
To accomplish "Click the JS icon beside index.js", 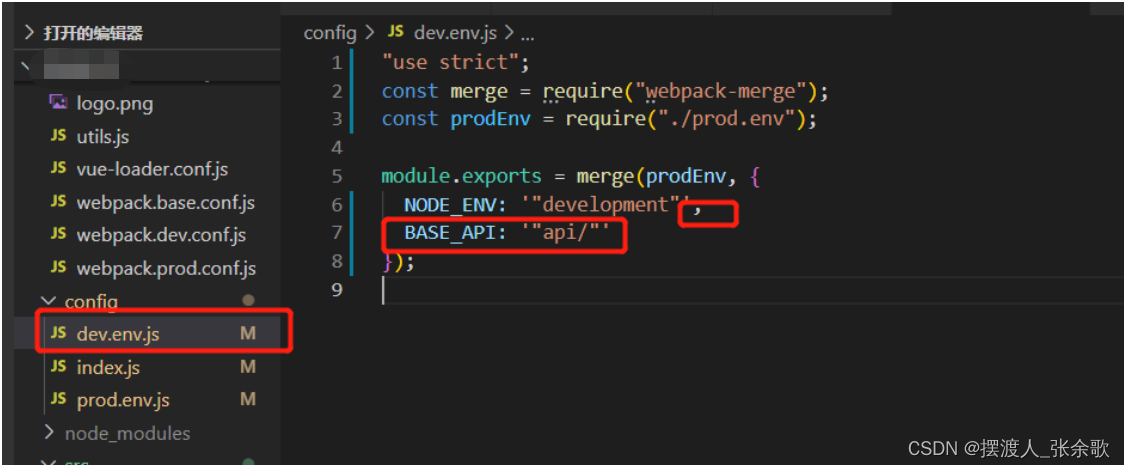I will 58,366.
